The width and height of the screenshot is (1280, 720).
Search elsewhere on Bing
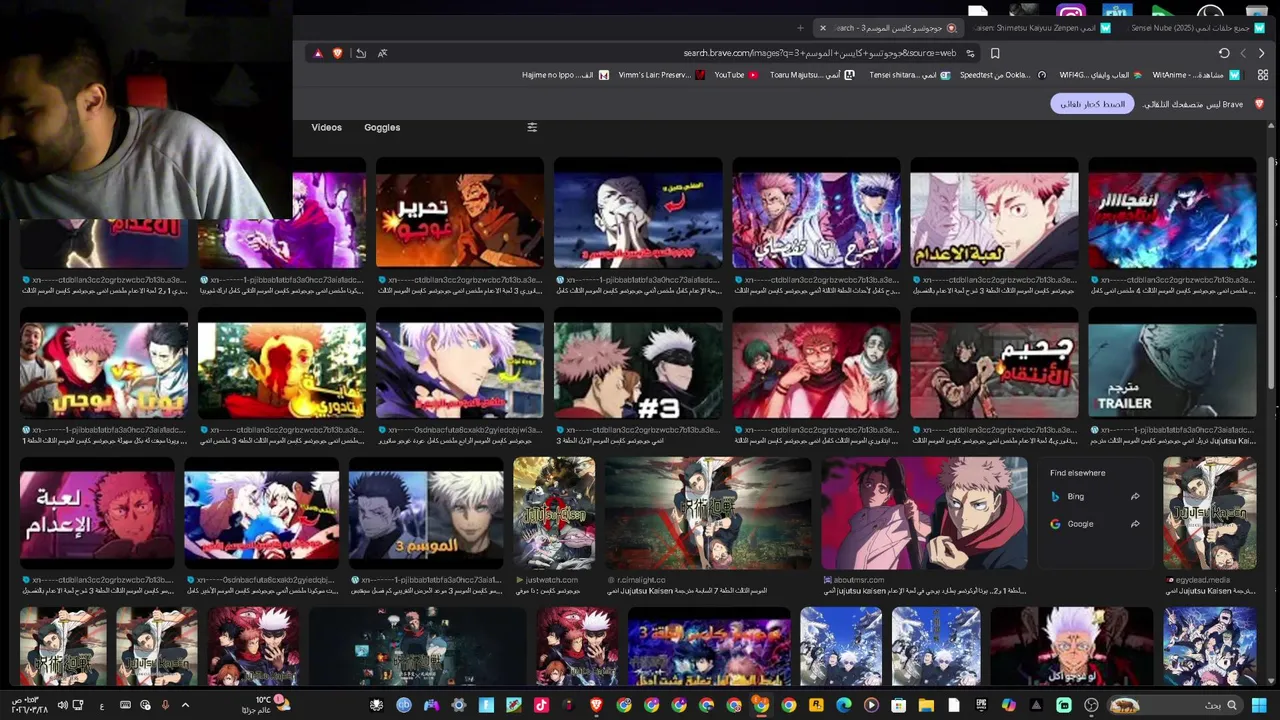pyautogui.click(x=1095, y=496)
